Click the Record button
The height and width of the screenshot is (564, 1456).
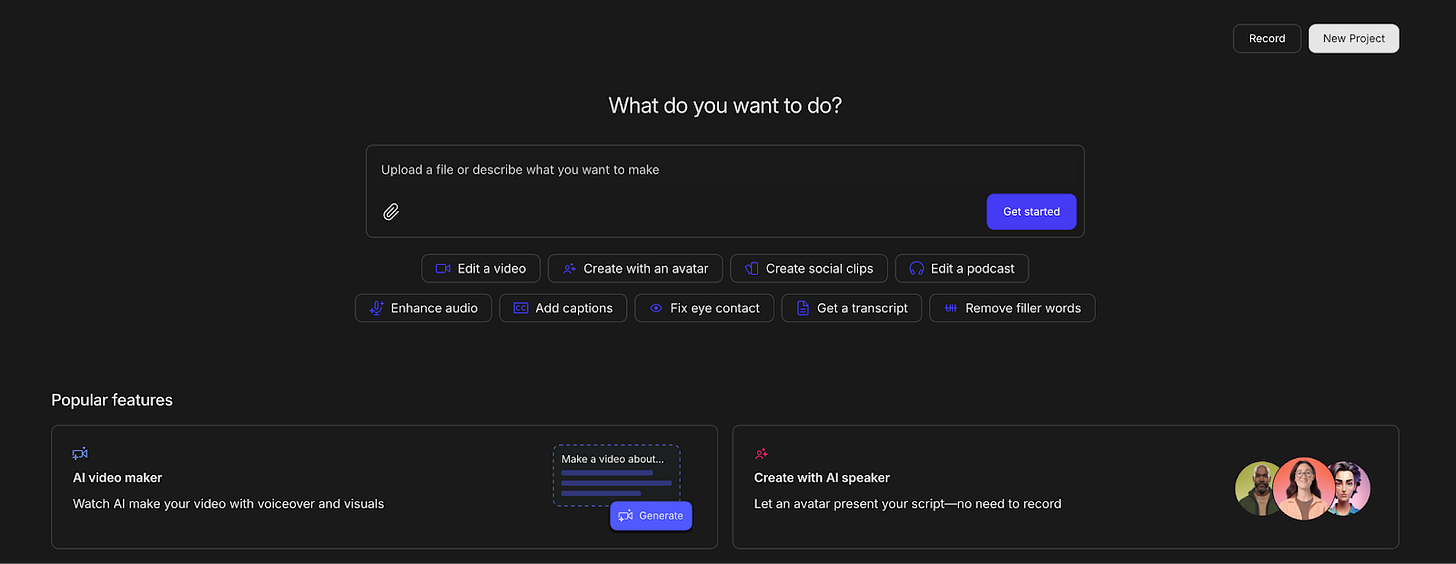[1267, 38]
